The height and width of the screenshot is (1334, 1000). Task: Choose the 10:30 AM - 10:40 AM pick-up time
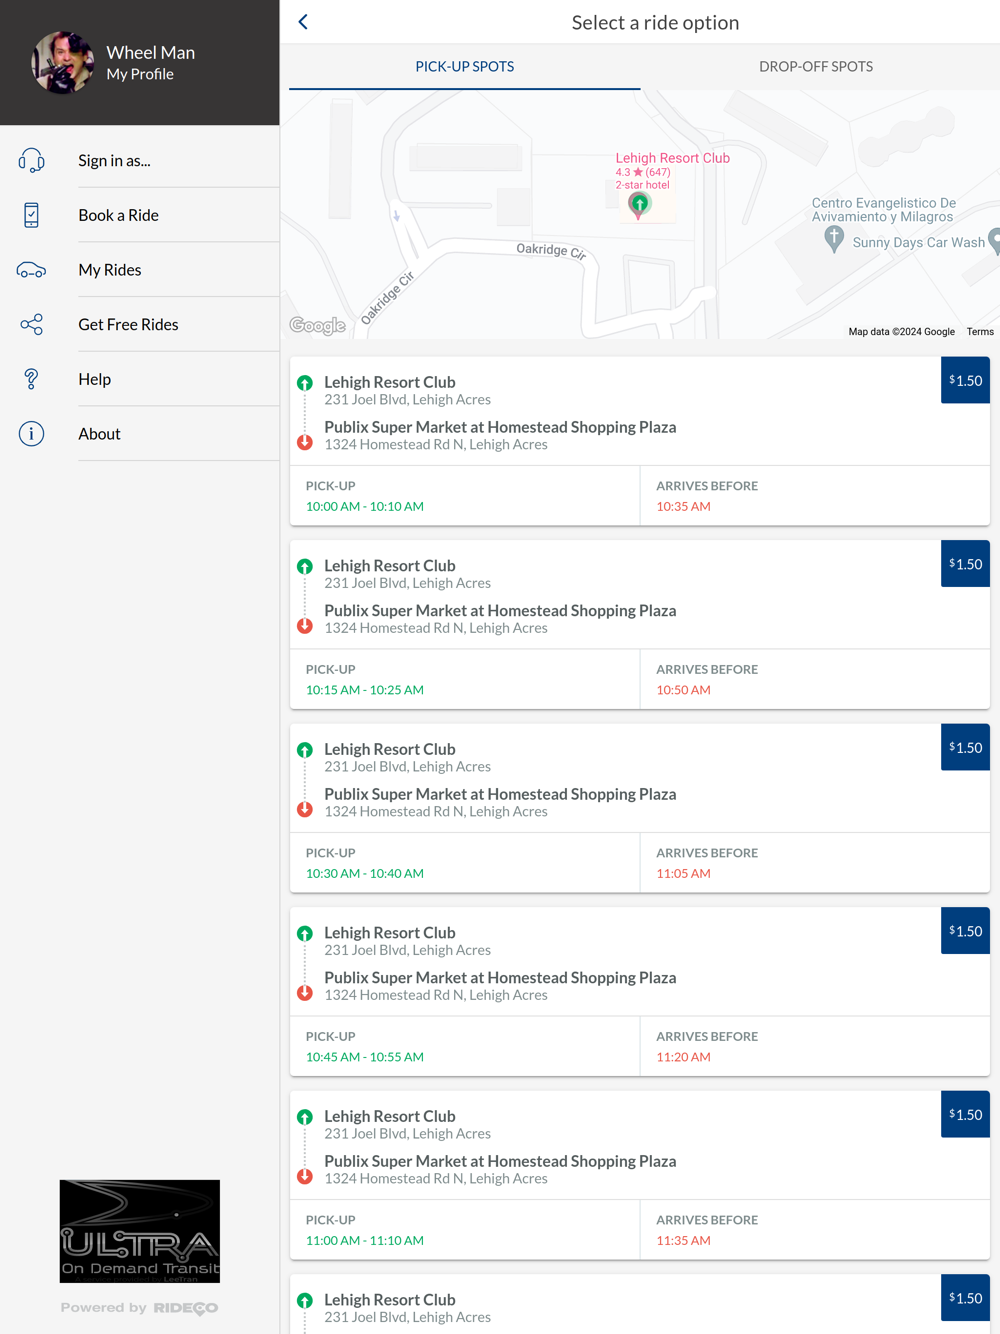[365, 873]
